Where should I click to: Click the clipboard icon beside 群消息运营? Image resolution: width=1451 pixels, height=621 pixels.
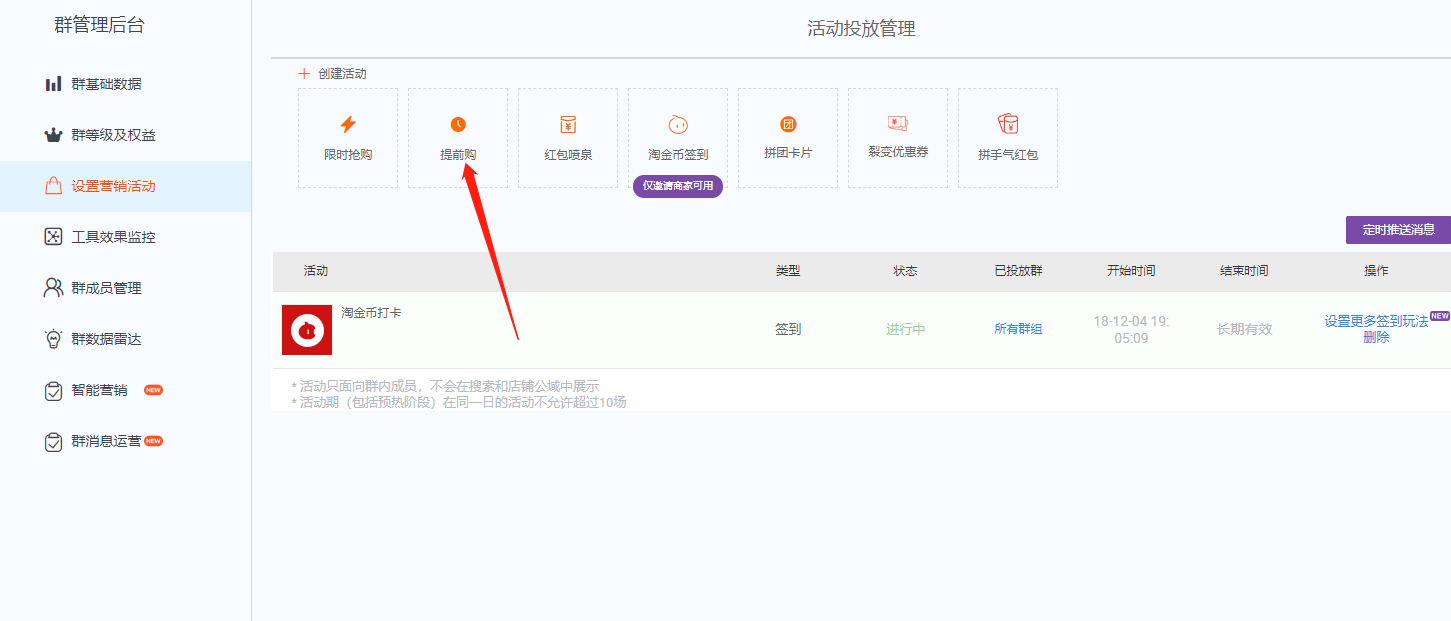pos(53,442)
